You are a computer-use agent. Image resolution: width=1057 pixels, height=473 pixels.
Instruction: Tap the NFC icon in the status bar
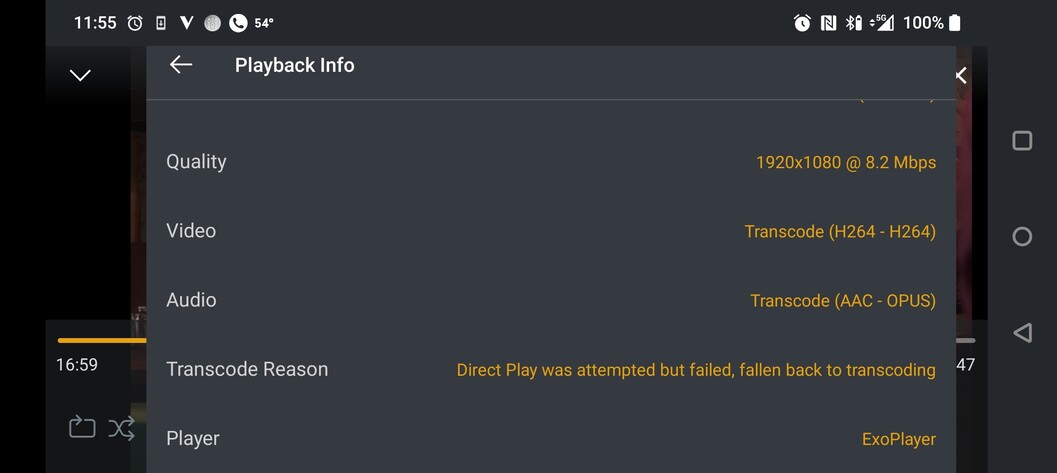[828, 23]
